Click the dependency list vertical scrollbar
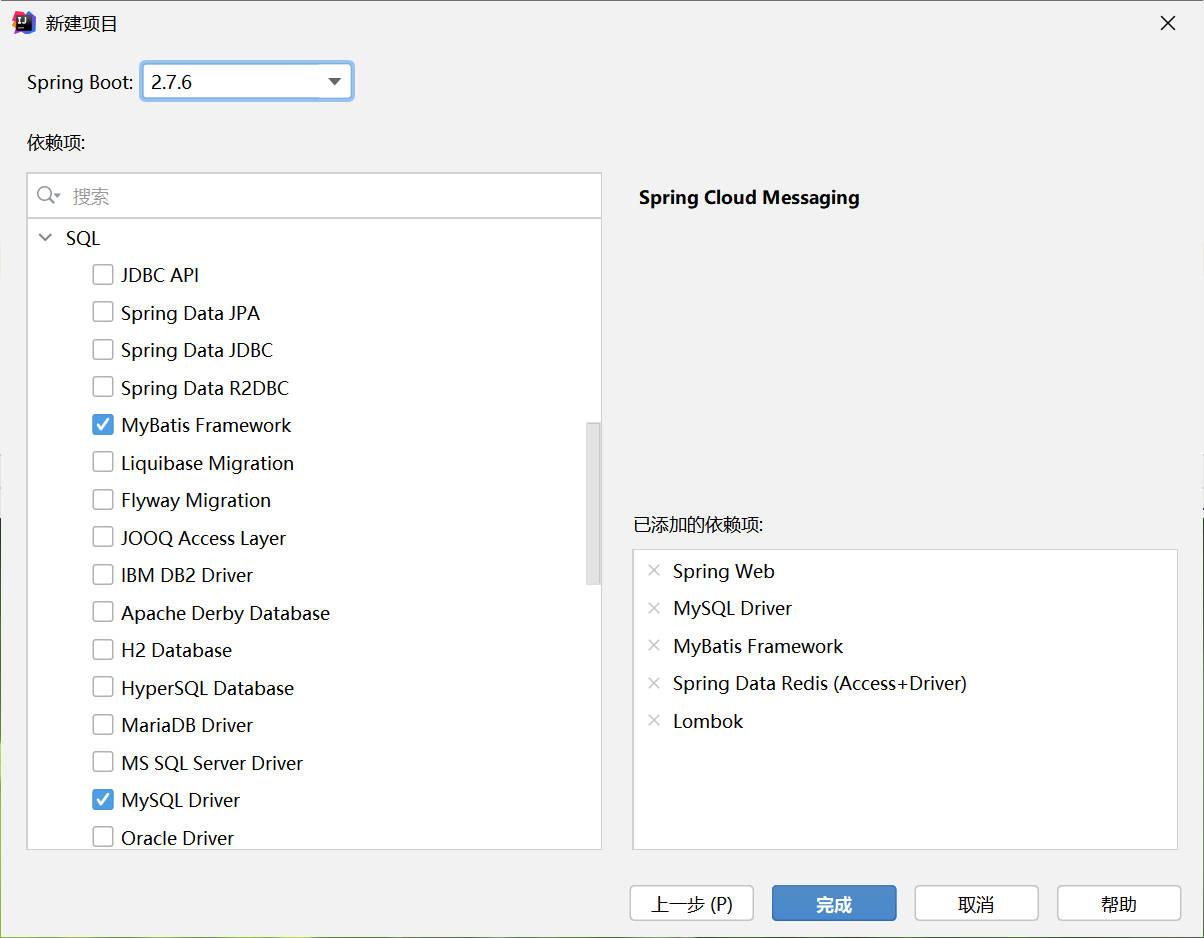 tap(593, 503)
